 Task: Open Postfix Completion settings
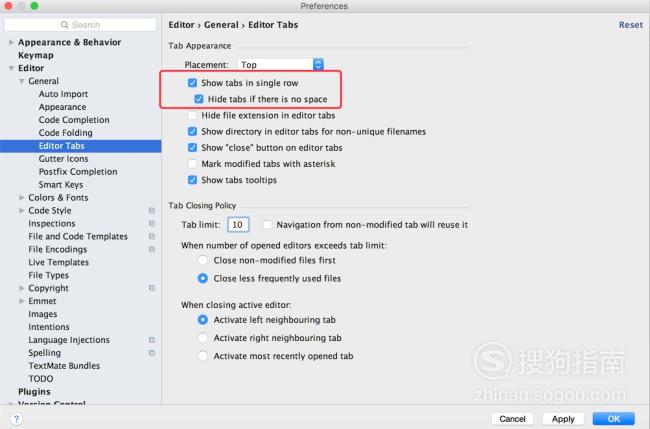pos(78,172)
